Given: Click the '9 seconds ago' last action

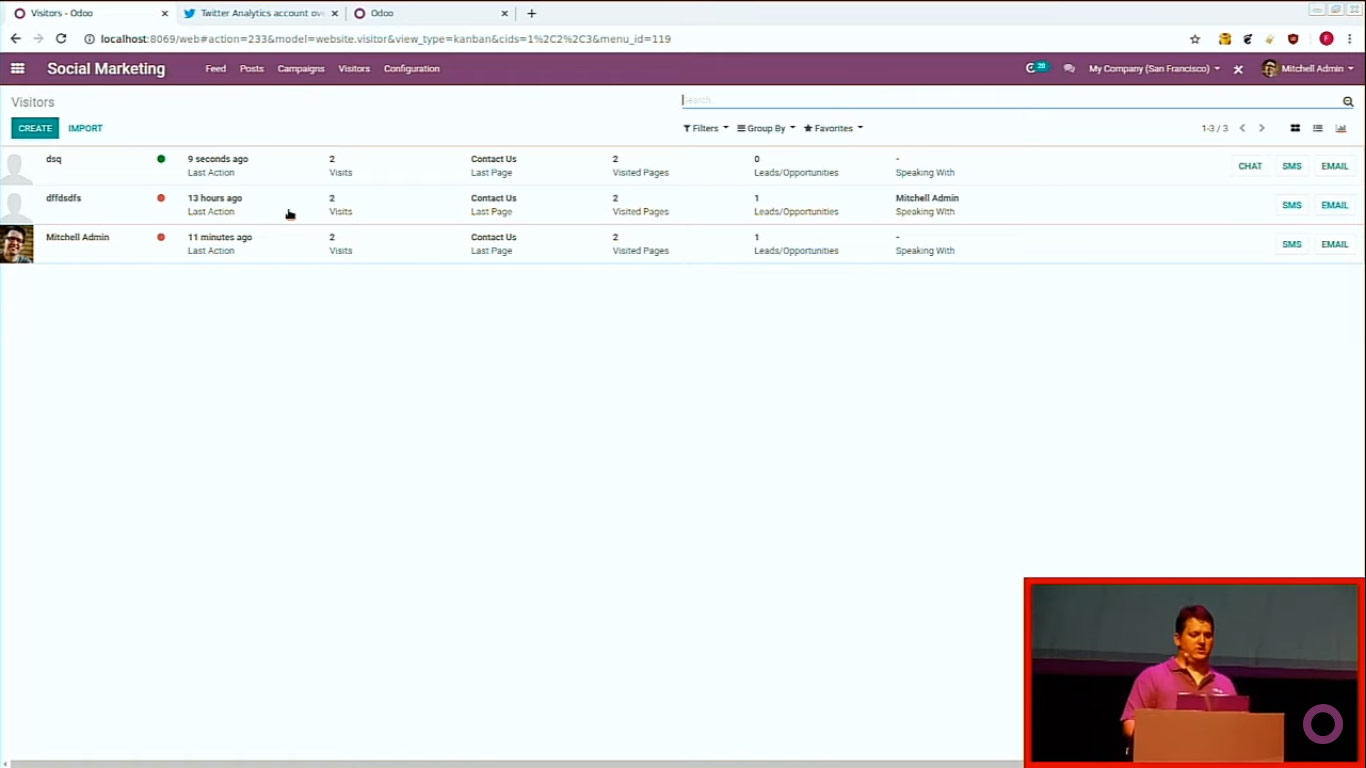Looking at the screenshot, I should (x=218, y=159).
